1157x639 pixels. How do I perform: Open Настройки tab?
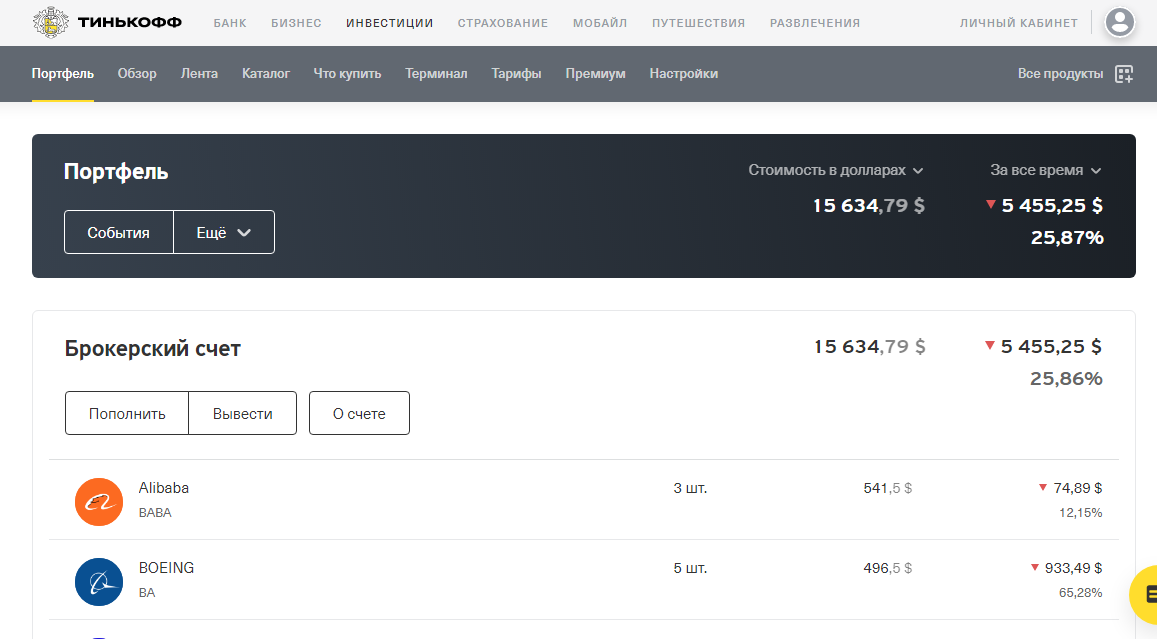point(684,74)
